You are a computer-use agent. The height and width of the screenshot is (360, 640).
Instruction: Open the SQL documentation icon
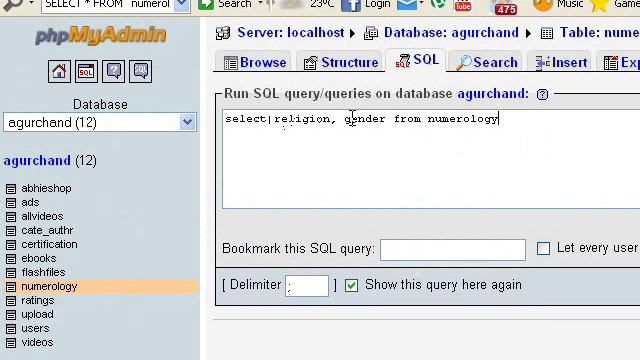click(140, 71)
